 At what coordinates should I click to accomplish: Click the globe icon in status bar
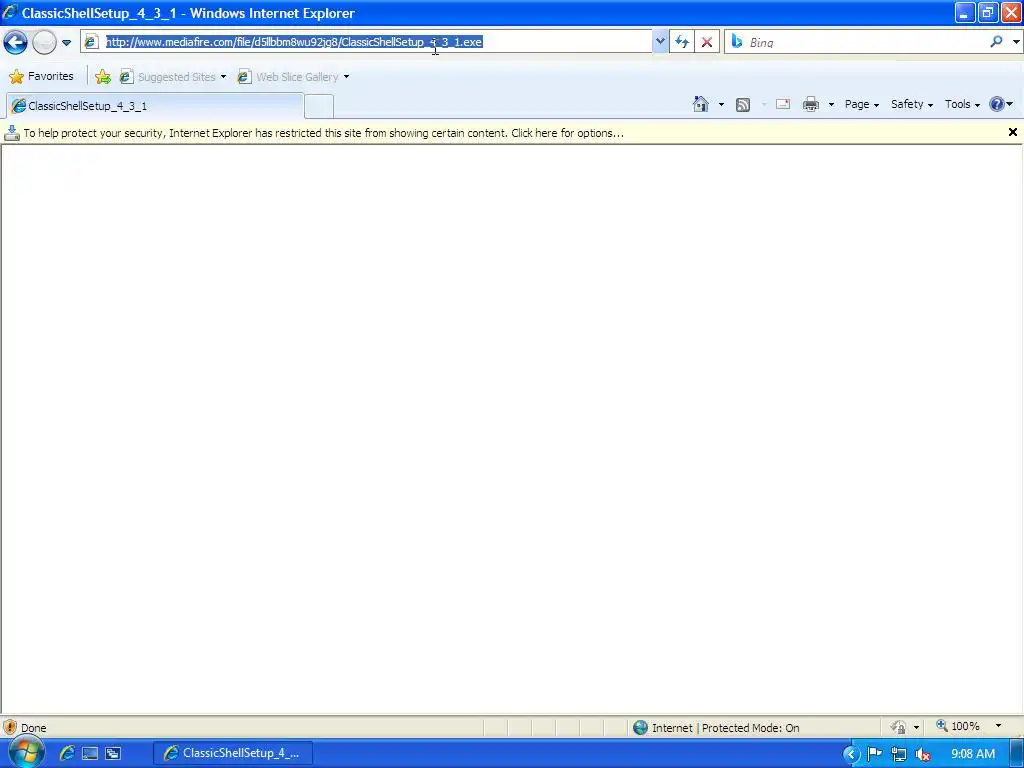(x=640, y=728)
